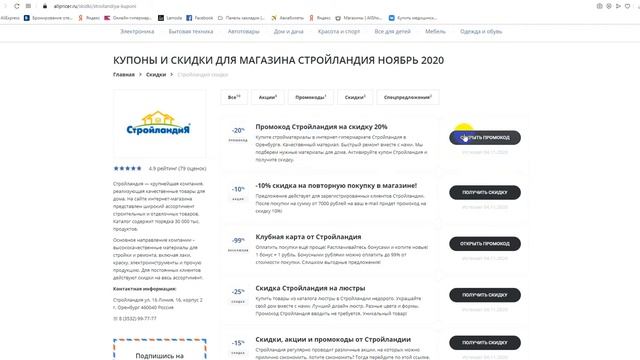The image size is (640, 360).
Task: Open promo code for Клубная карта offer
Action: point(485,244)
